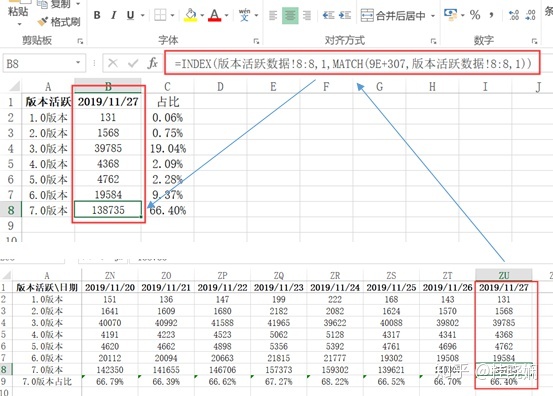Cancel formula entry (X icon)

coord(113,63)
